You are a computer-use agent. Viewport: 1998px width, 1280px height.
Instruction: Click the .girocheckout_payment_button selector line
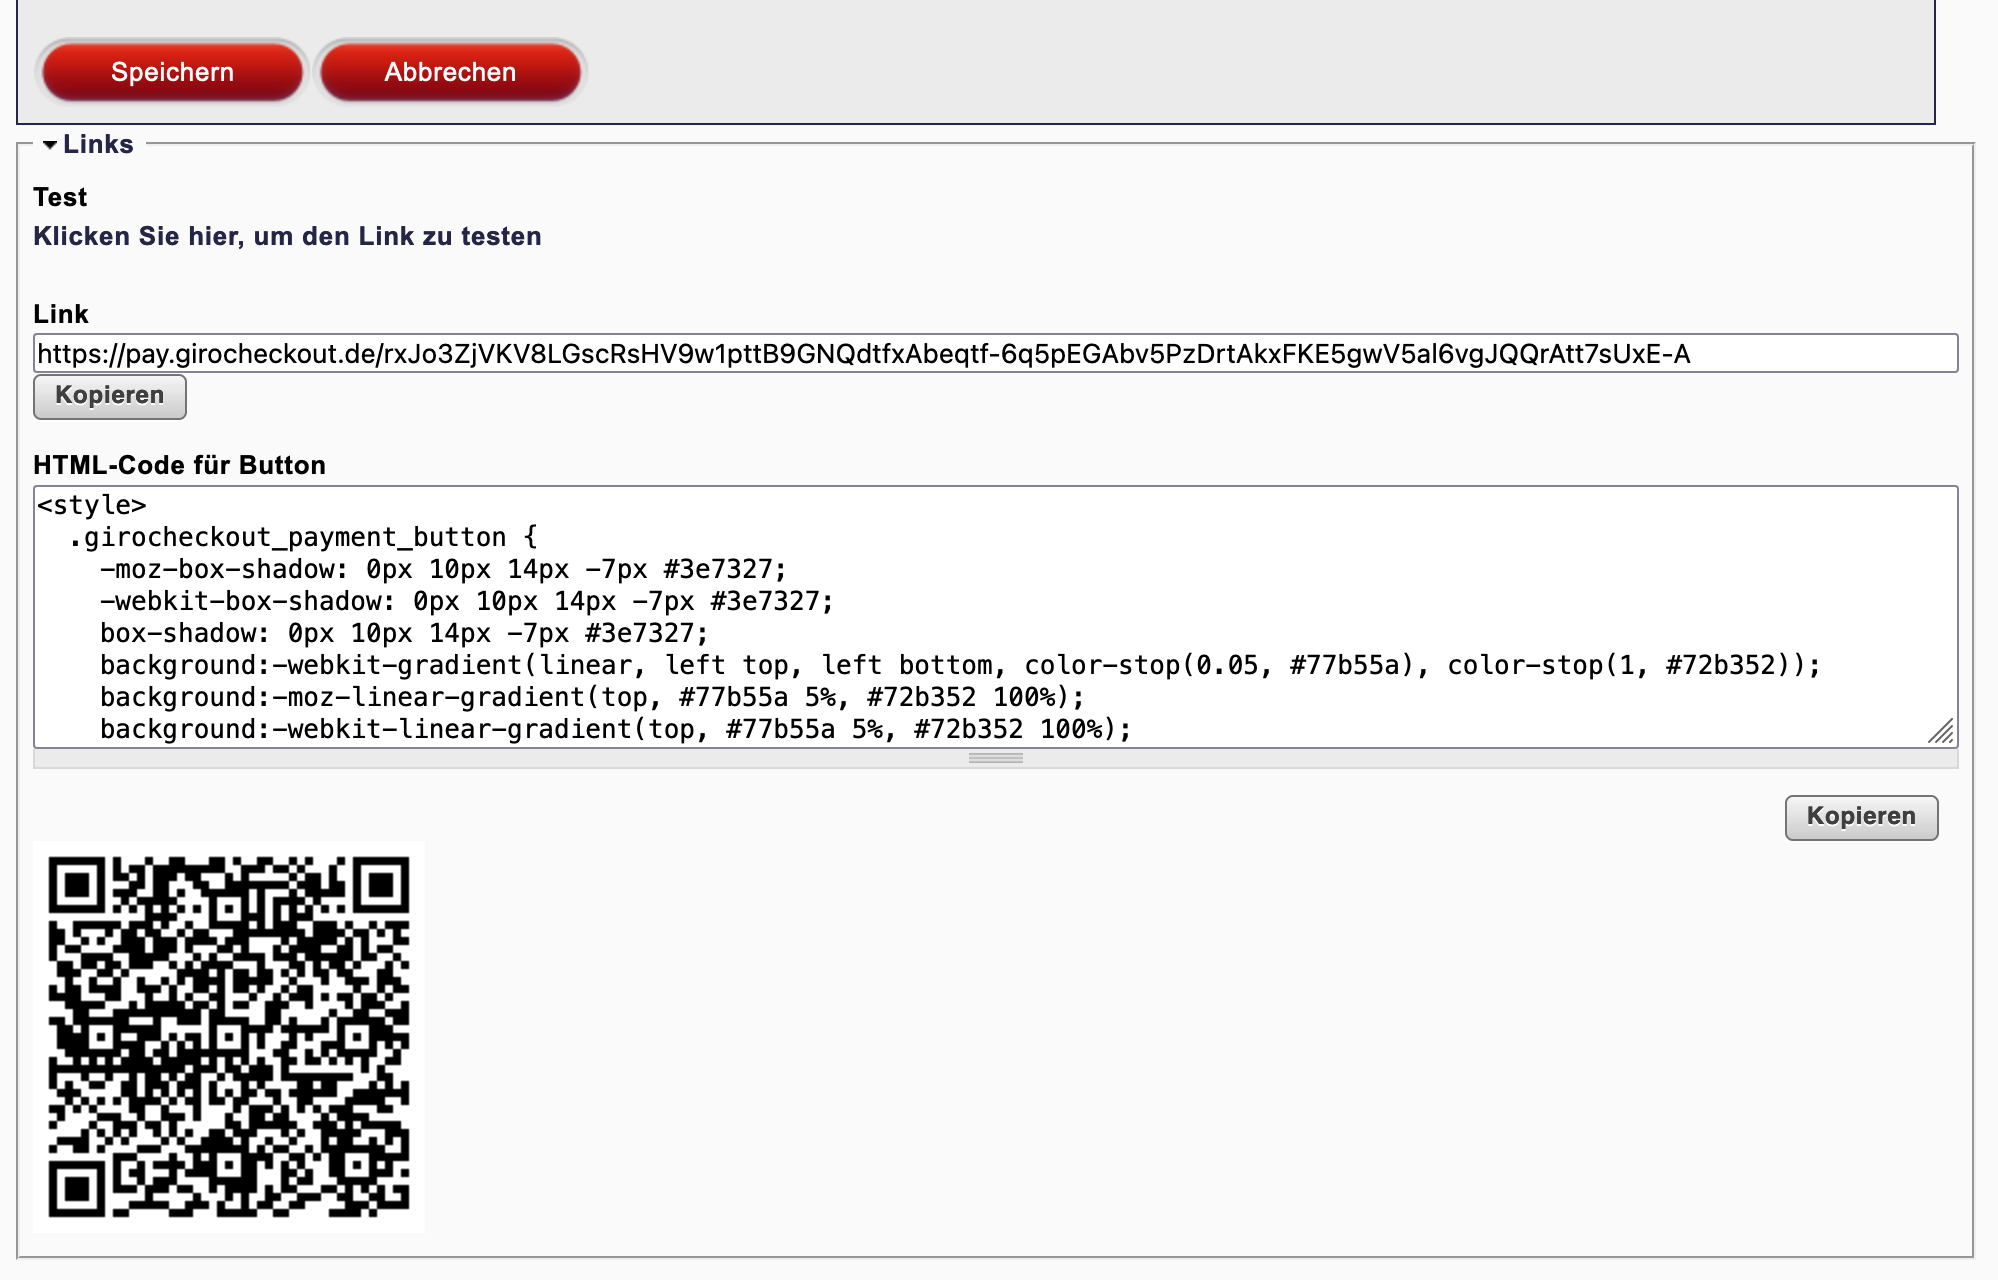point(303,538)
